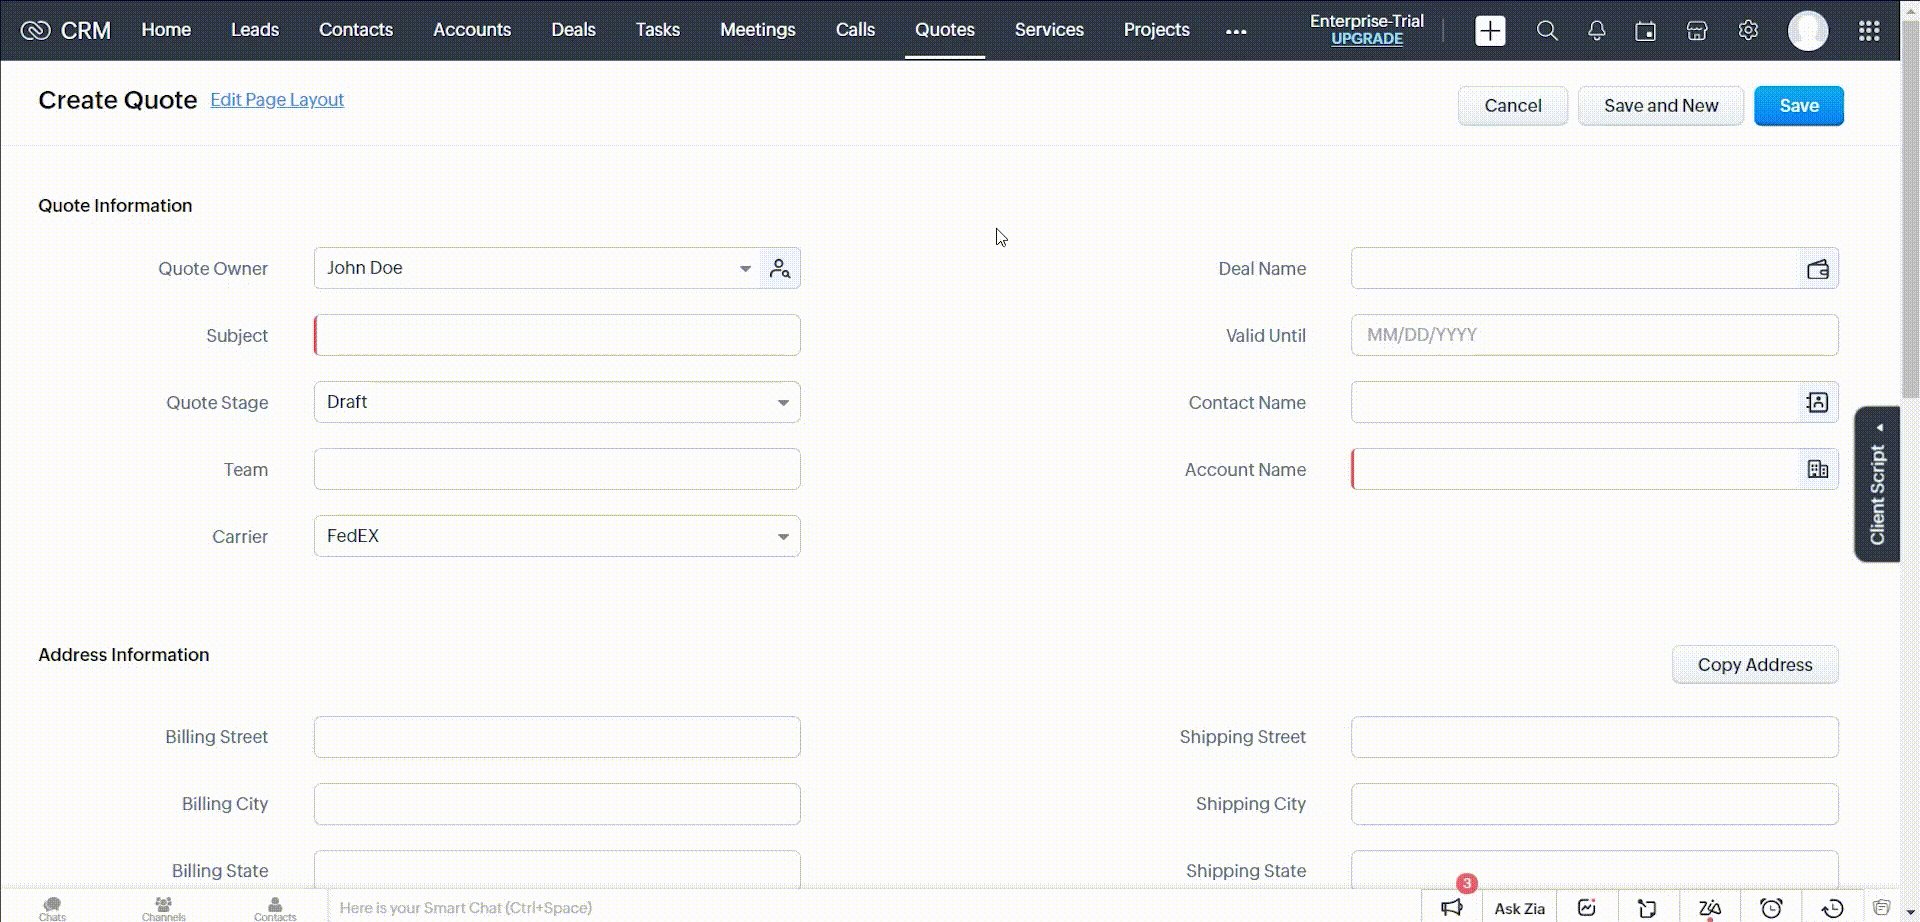This screenshot has height=922, width=1920.
Task: Click into the Subject input field
Action: [557, 335]
